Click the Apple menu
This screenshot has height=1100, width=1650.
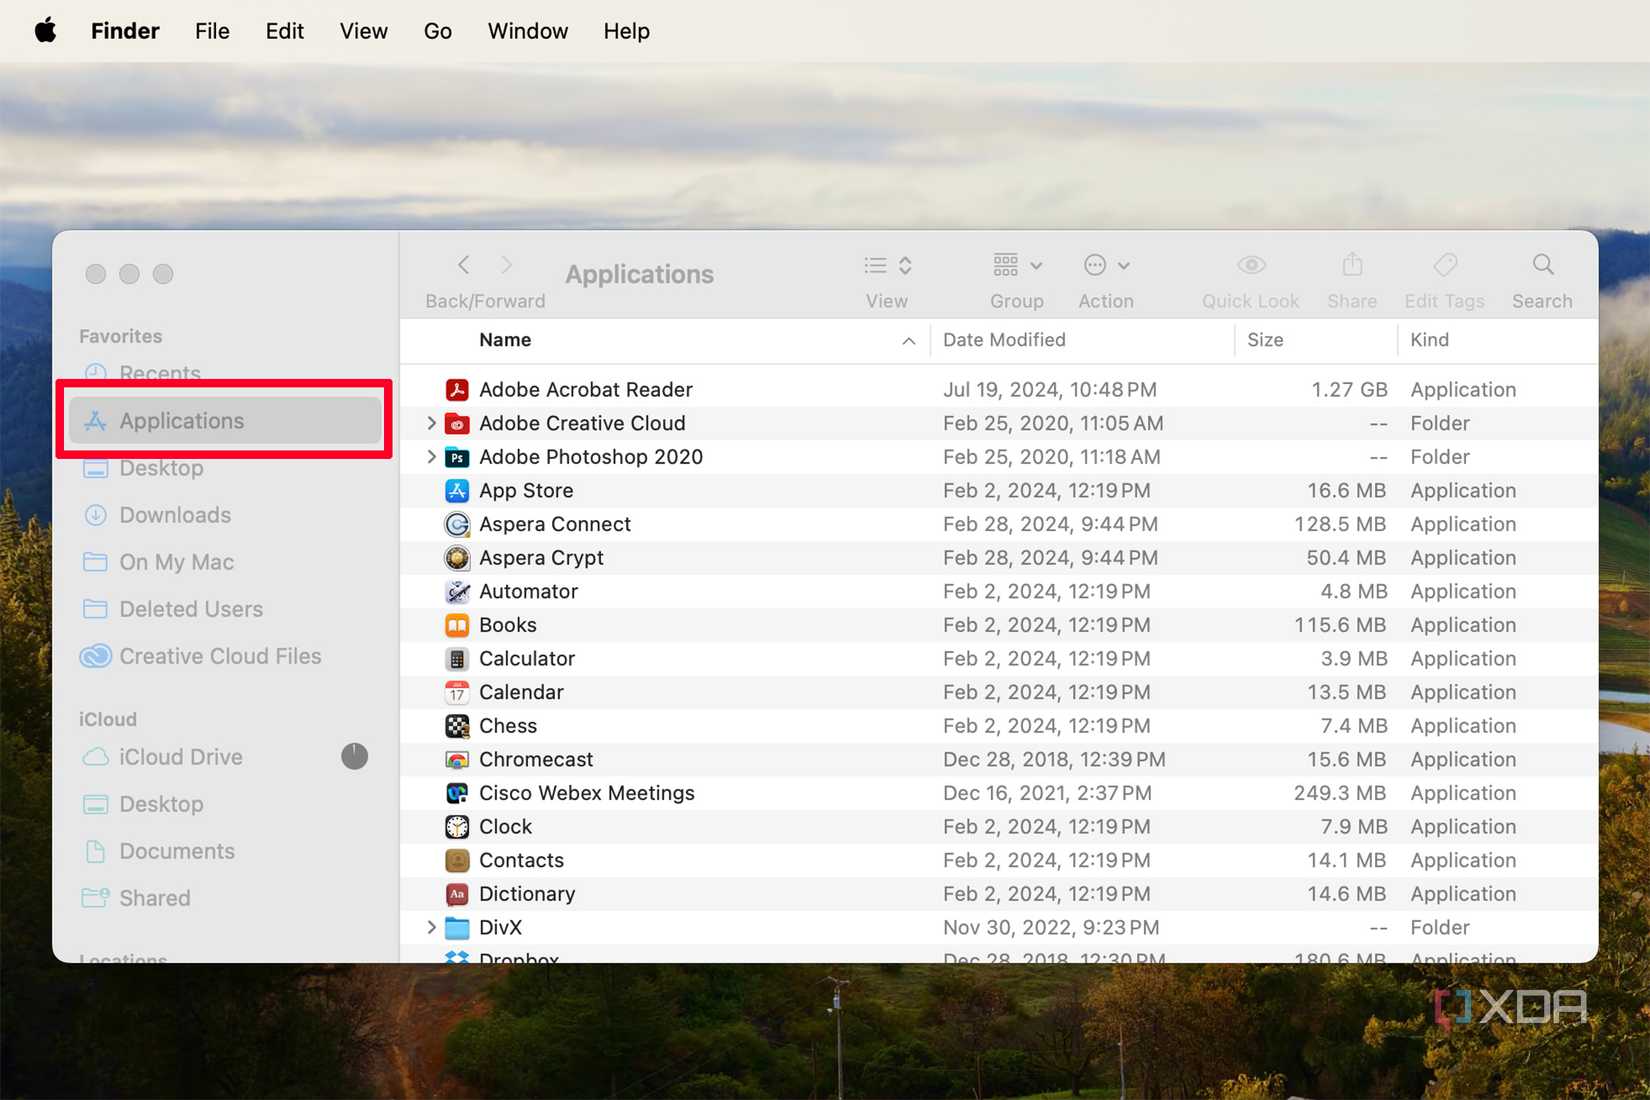[x=44, y=30]
